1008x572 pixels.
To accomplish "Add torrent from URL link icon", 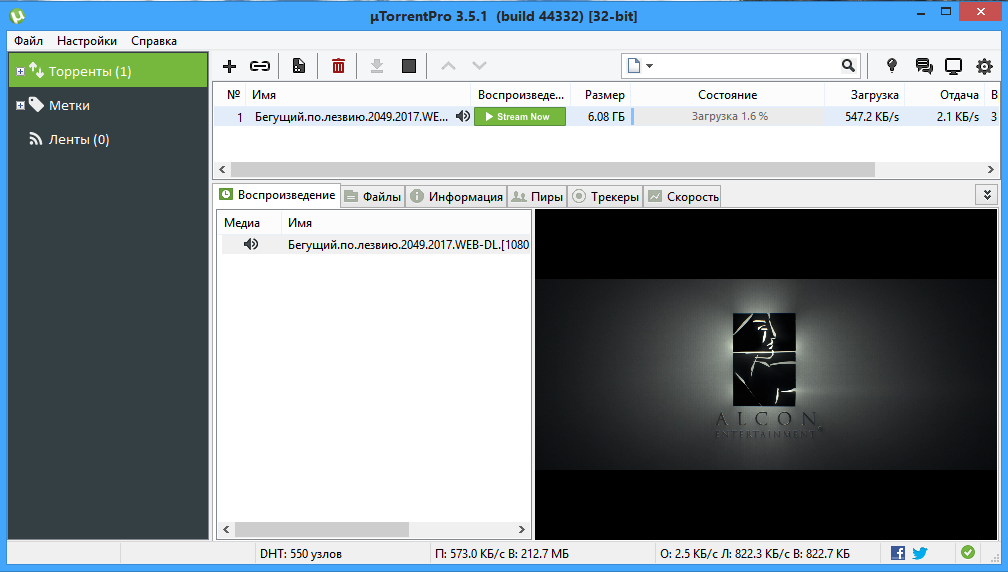I will (260, 66).
